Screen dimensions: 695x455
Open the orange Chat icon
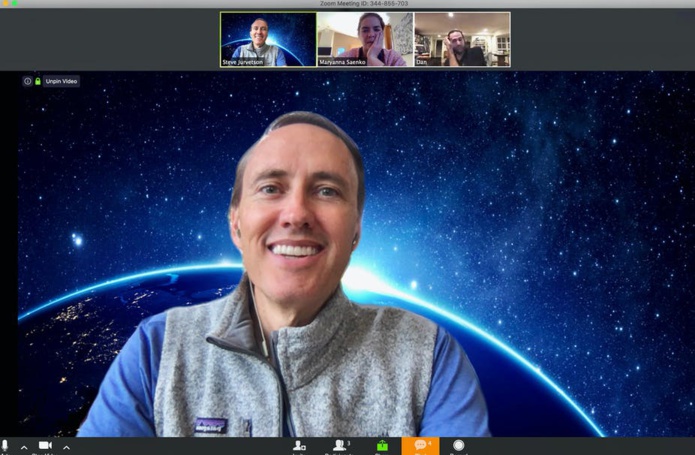(x=420, y=445)
